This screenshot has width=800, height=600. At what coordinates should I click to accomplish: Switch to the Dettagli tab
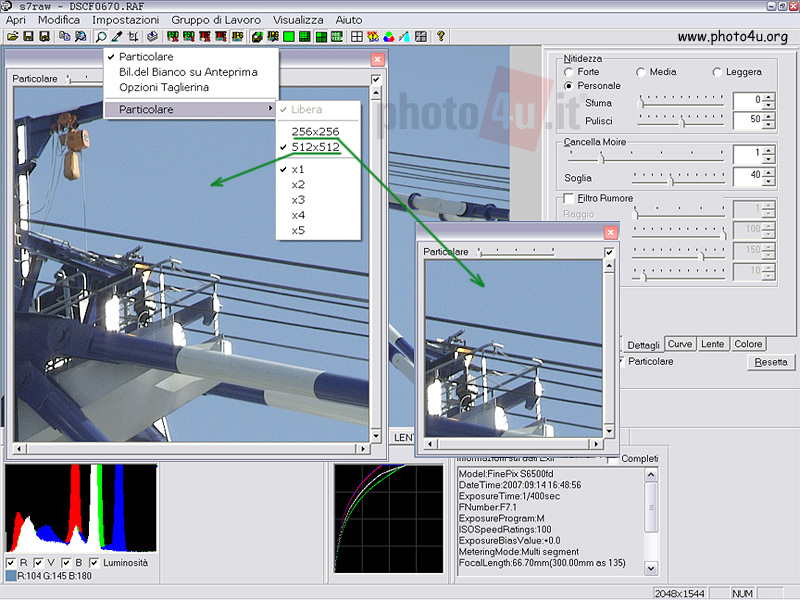point(643,345)
